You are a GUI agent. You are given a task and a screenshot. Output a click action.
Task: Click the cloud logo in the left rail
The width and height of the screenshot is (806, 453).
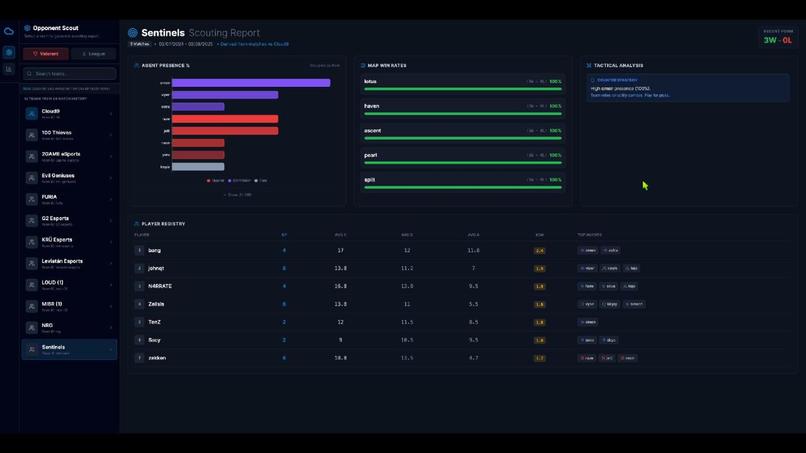coord(9,31)
